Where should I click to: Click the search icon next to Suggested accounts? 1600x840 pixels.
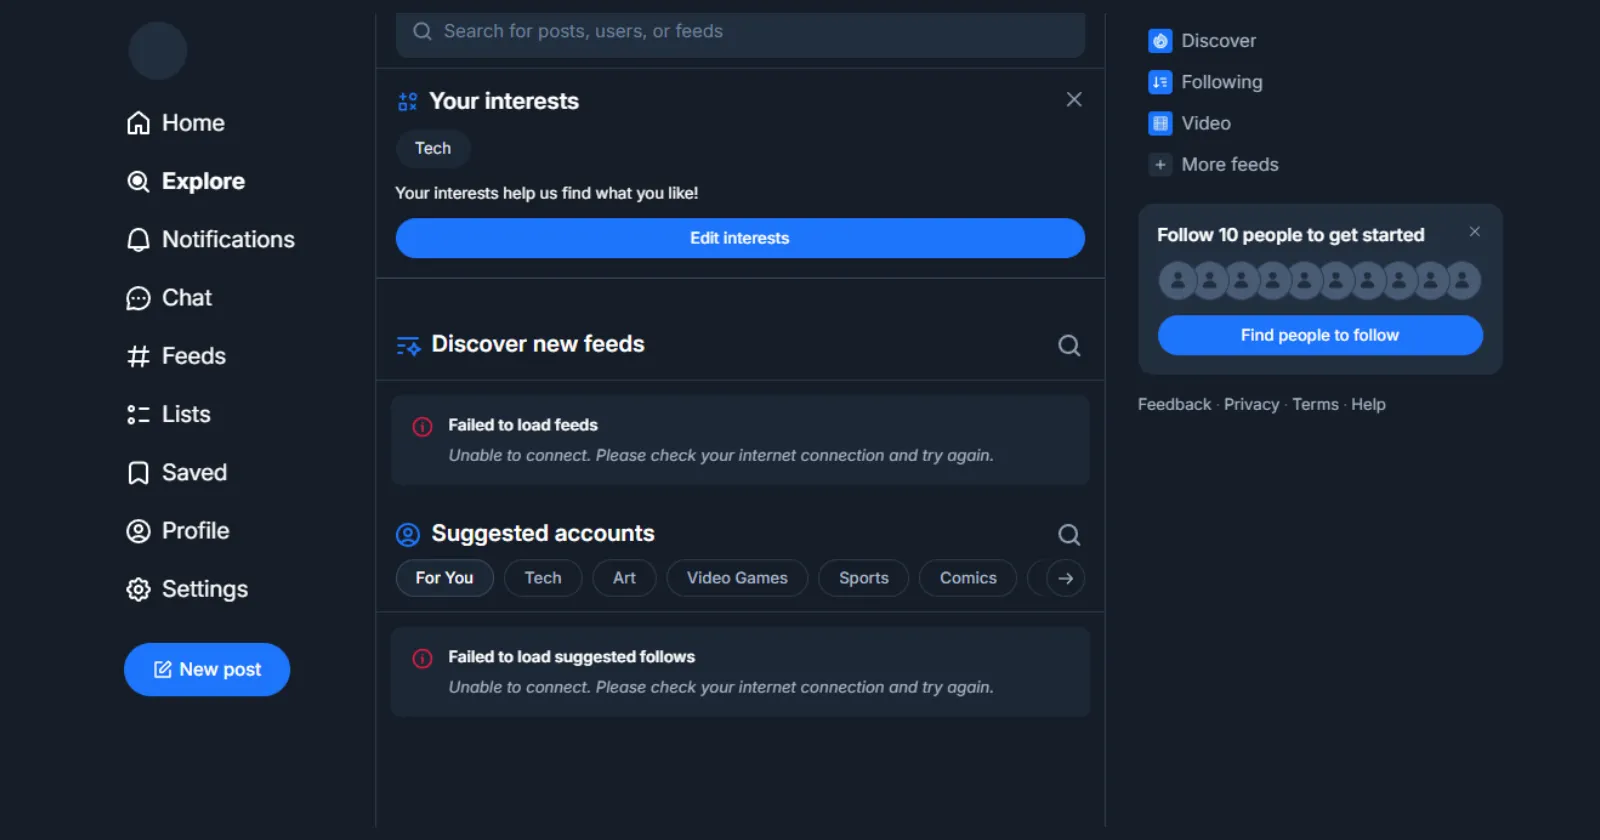1069,535
